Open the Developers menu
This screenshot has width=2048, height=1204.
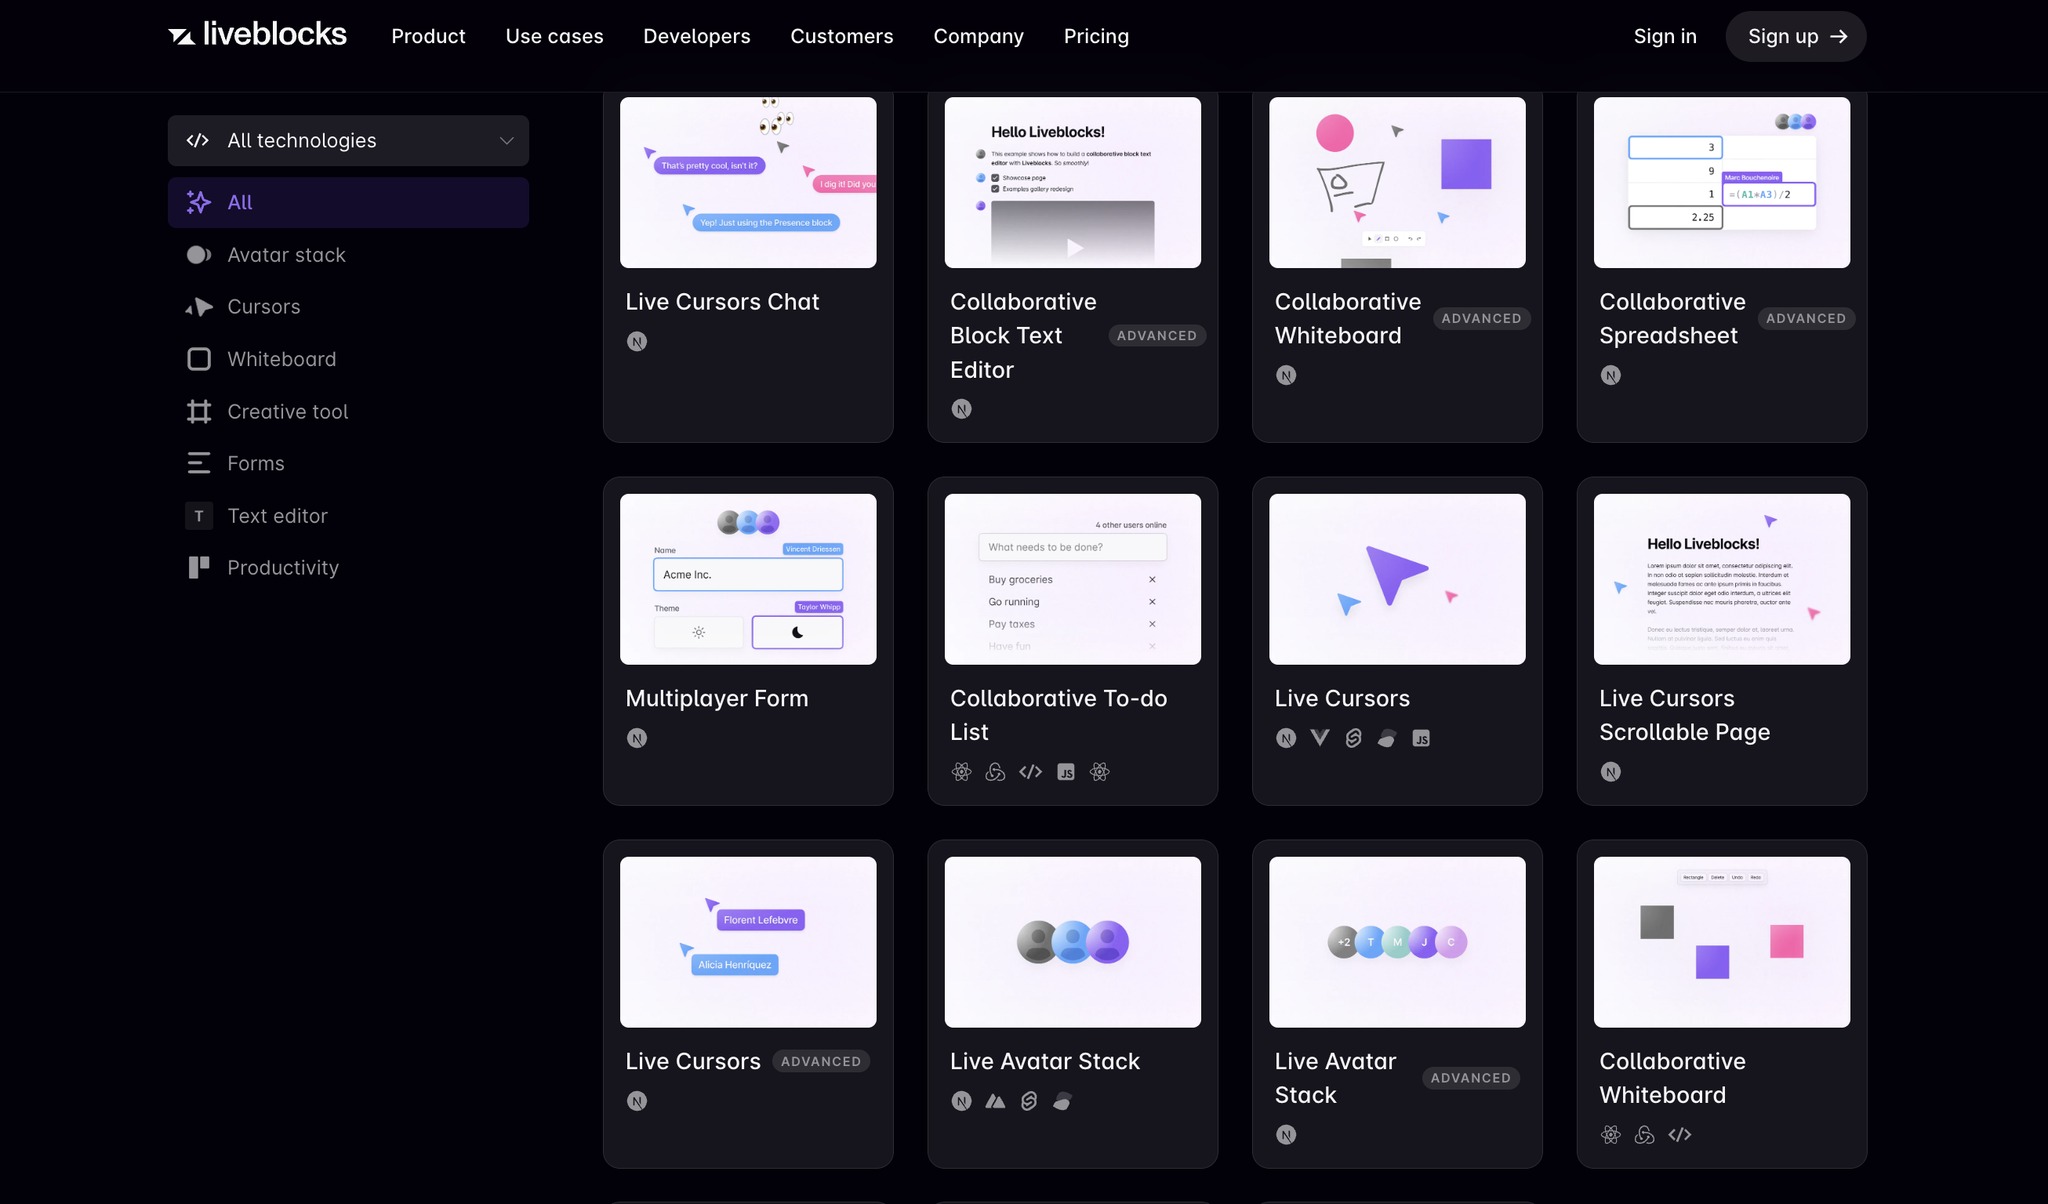697,36
